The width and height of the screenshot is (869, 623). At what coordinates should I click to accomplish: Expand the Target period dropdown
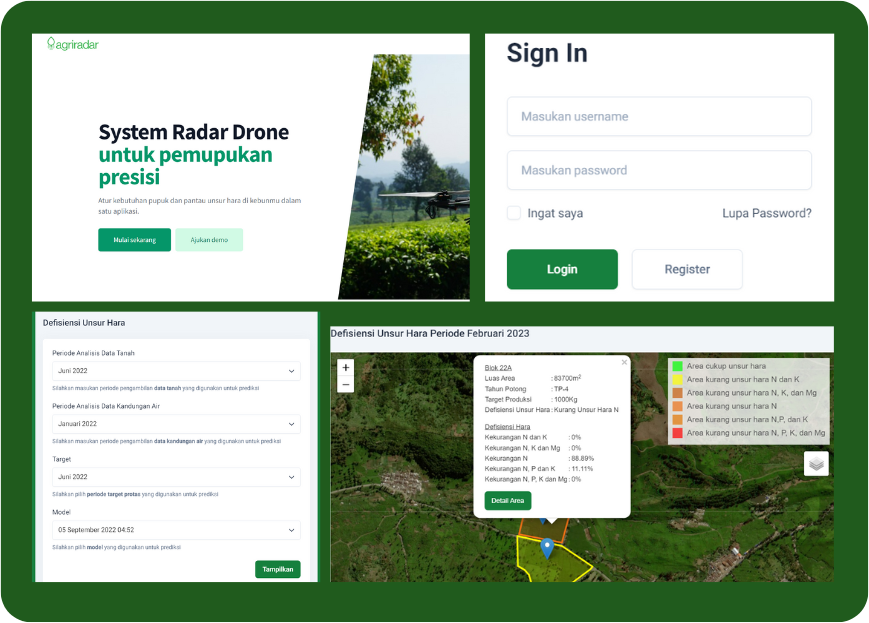pyautogui.click(x=176, y=477)
